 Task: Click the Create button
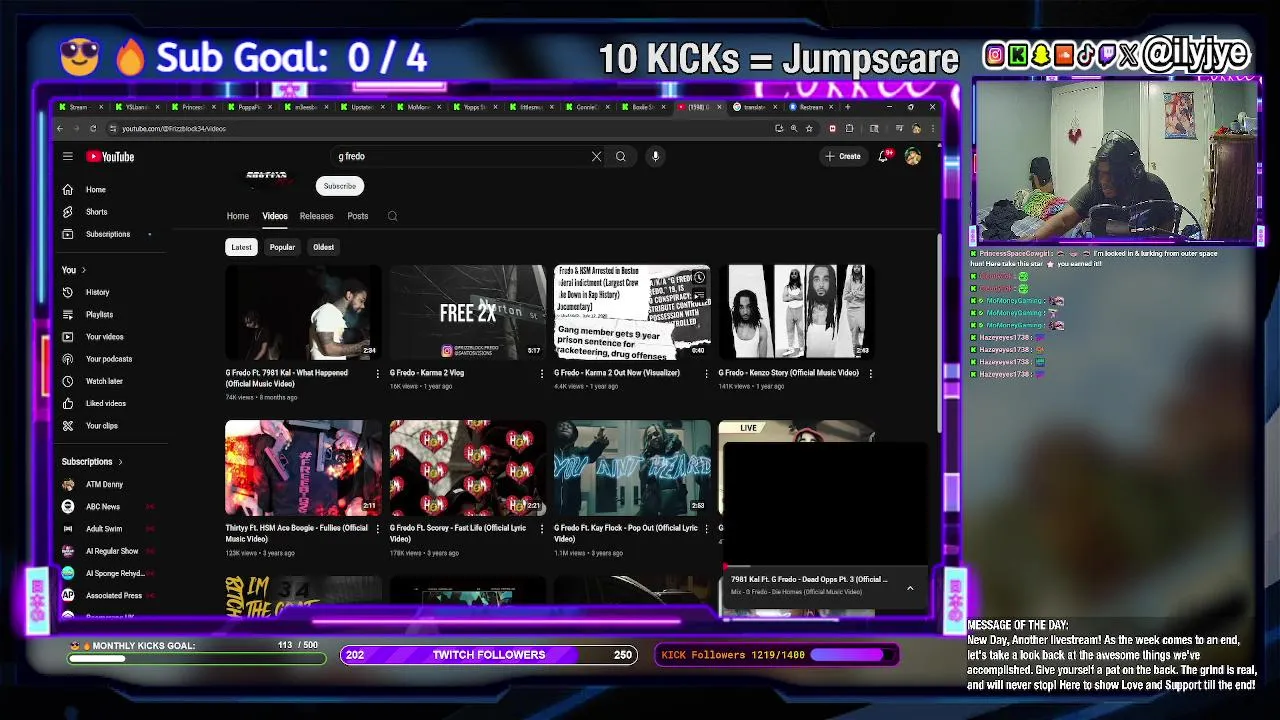click(x=843, y=156)
